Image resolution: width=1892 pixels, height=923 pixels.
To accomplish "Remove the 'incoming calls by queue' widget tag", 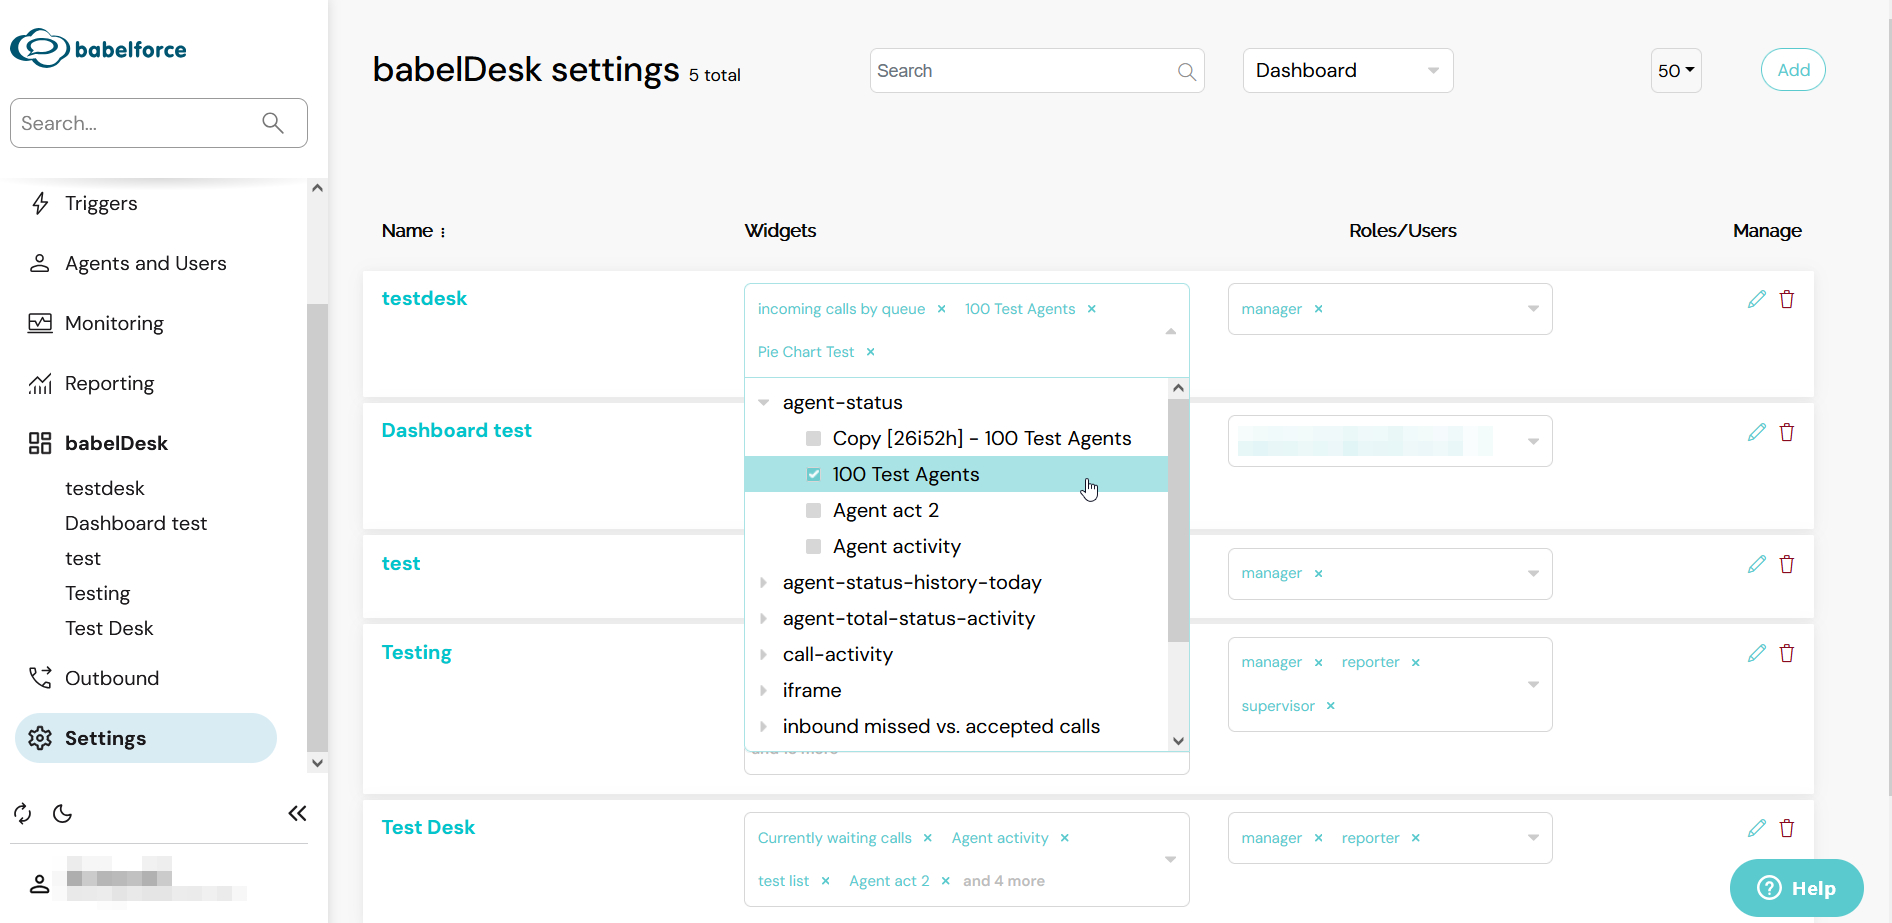I will [941, 309].
